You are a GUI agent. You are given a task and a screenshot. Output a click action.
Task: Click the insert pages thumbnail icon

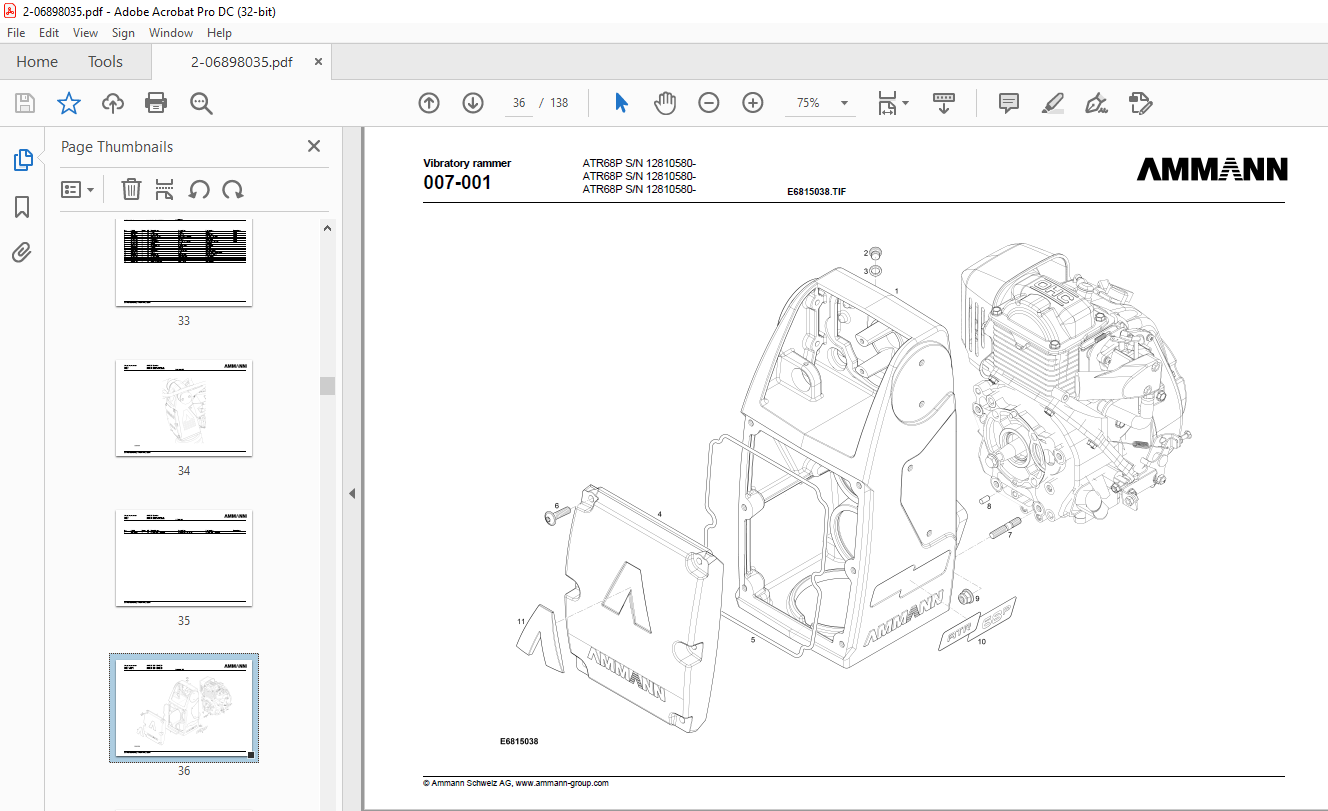coord(165,189)
